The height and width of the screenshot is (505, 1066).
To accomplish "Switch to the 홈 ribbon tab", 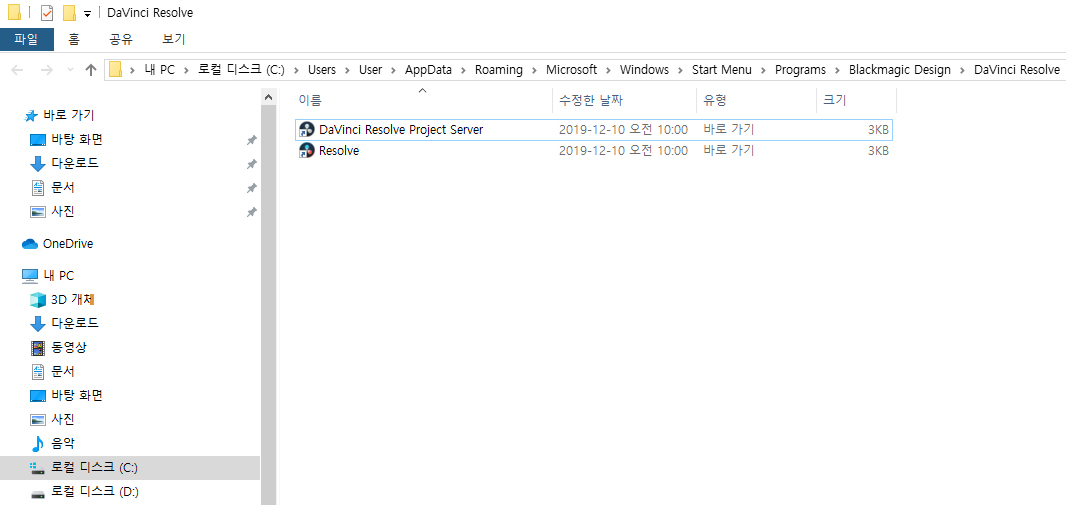I will 73,39.
